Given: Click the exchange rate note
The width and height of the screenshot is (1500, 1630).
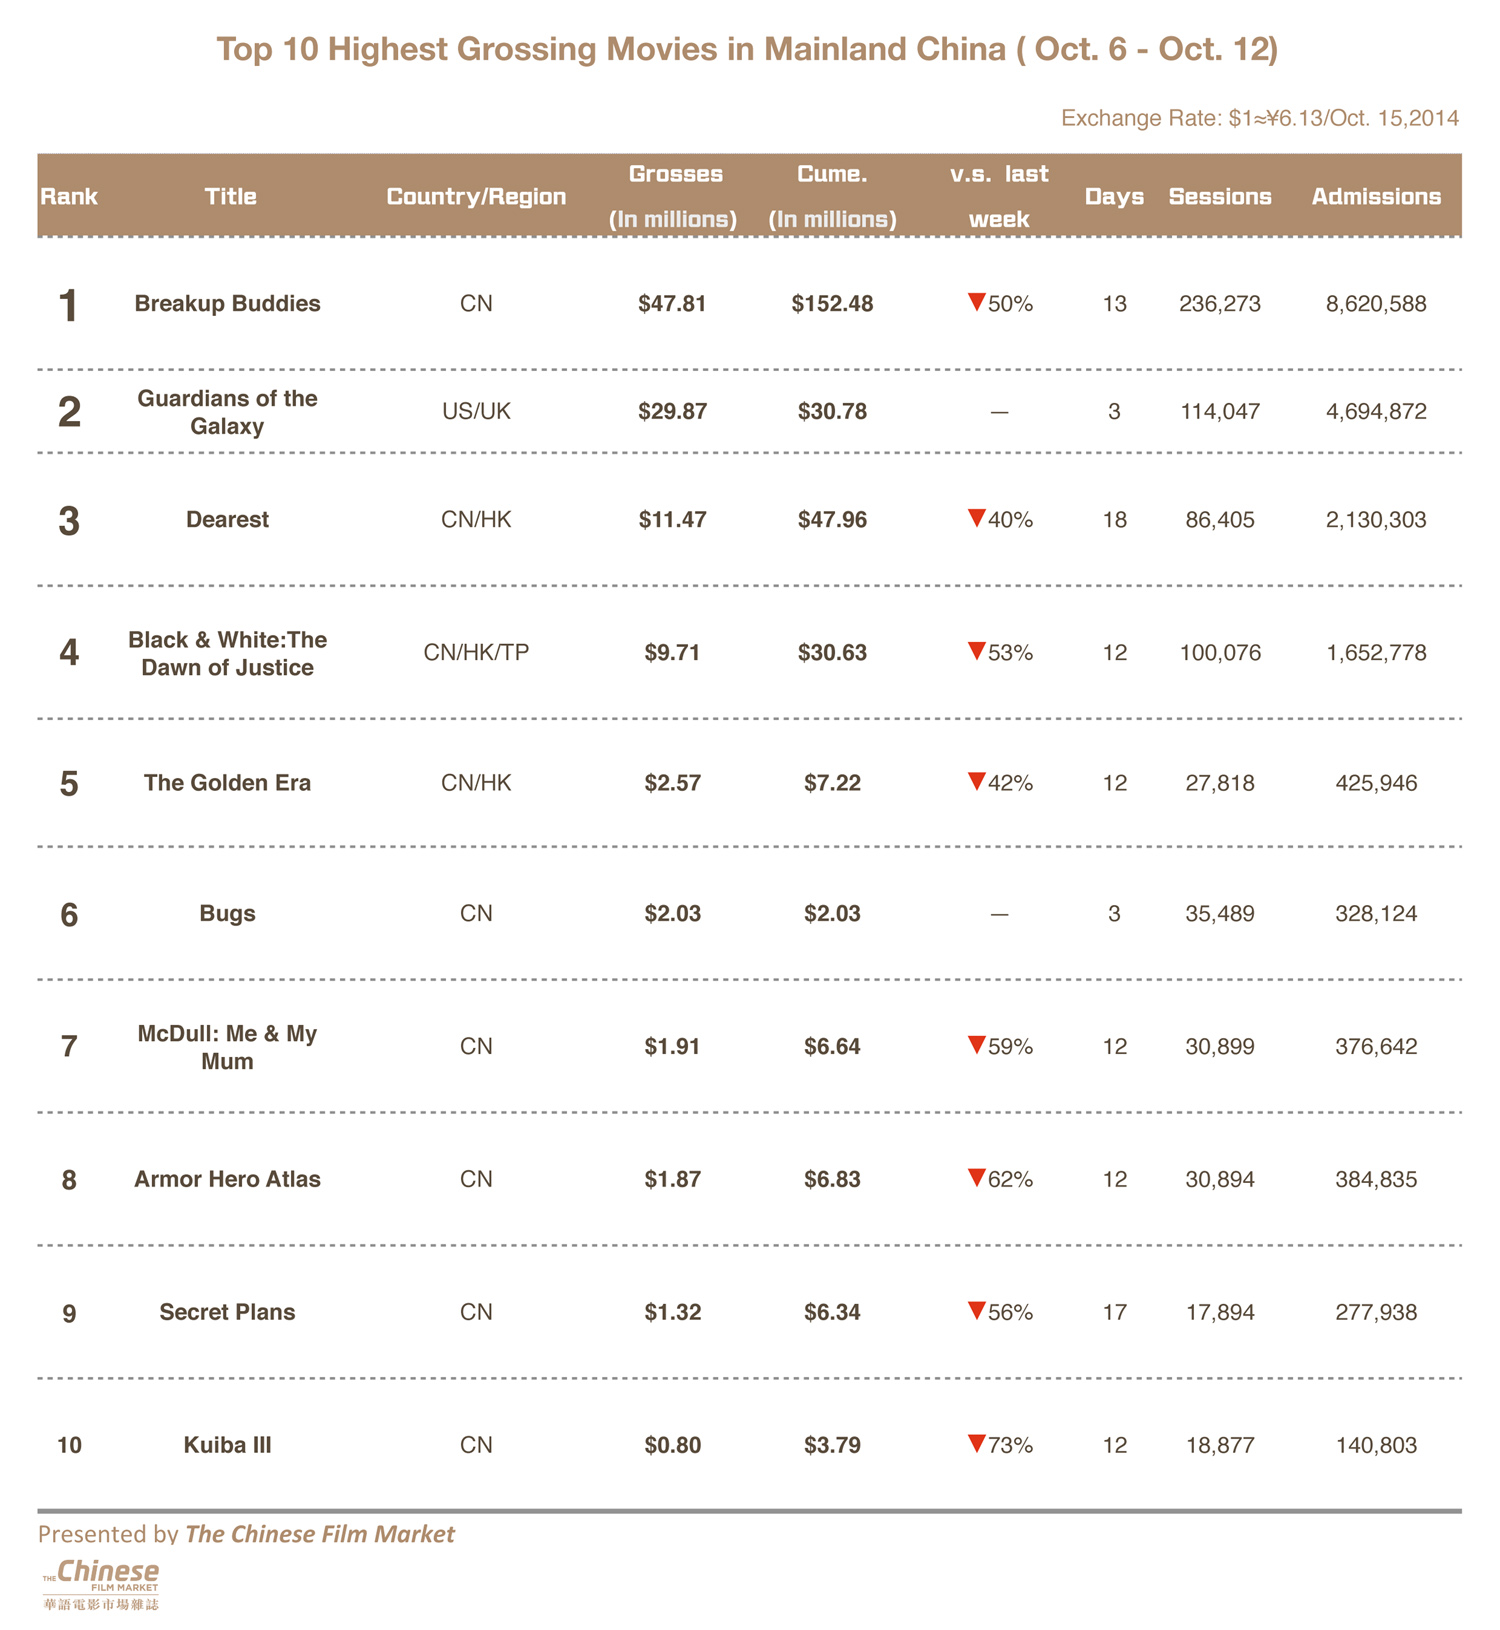Looking at the screenshot, I should click(x=1259, y=119).
